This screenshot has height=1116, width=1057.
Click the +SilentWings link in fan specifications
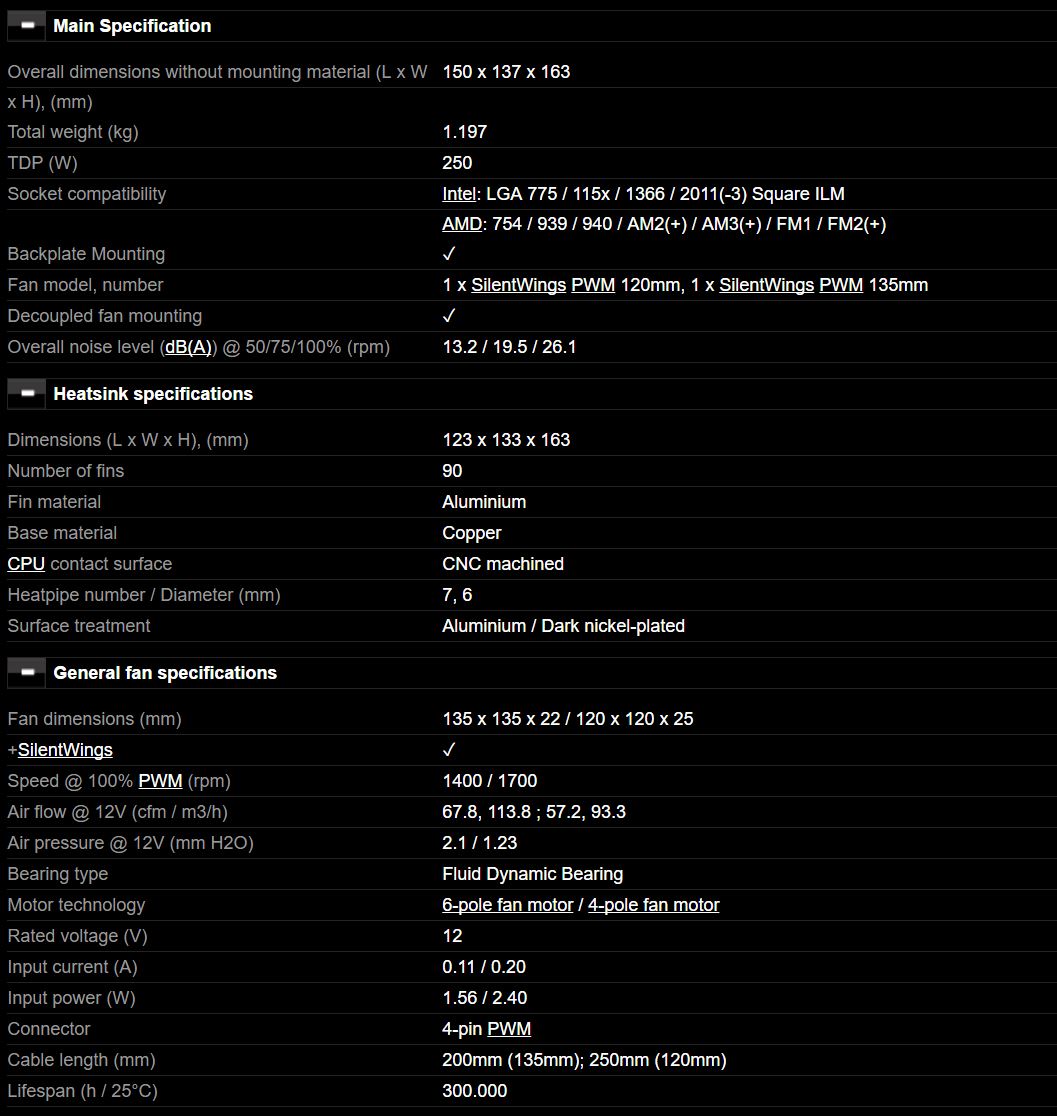coord(65,750)
